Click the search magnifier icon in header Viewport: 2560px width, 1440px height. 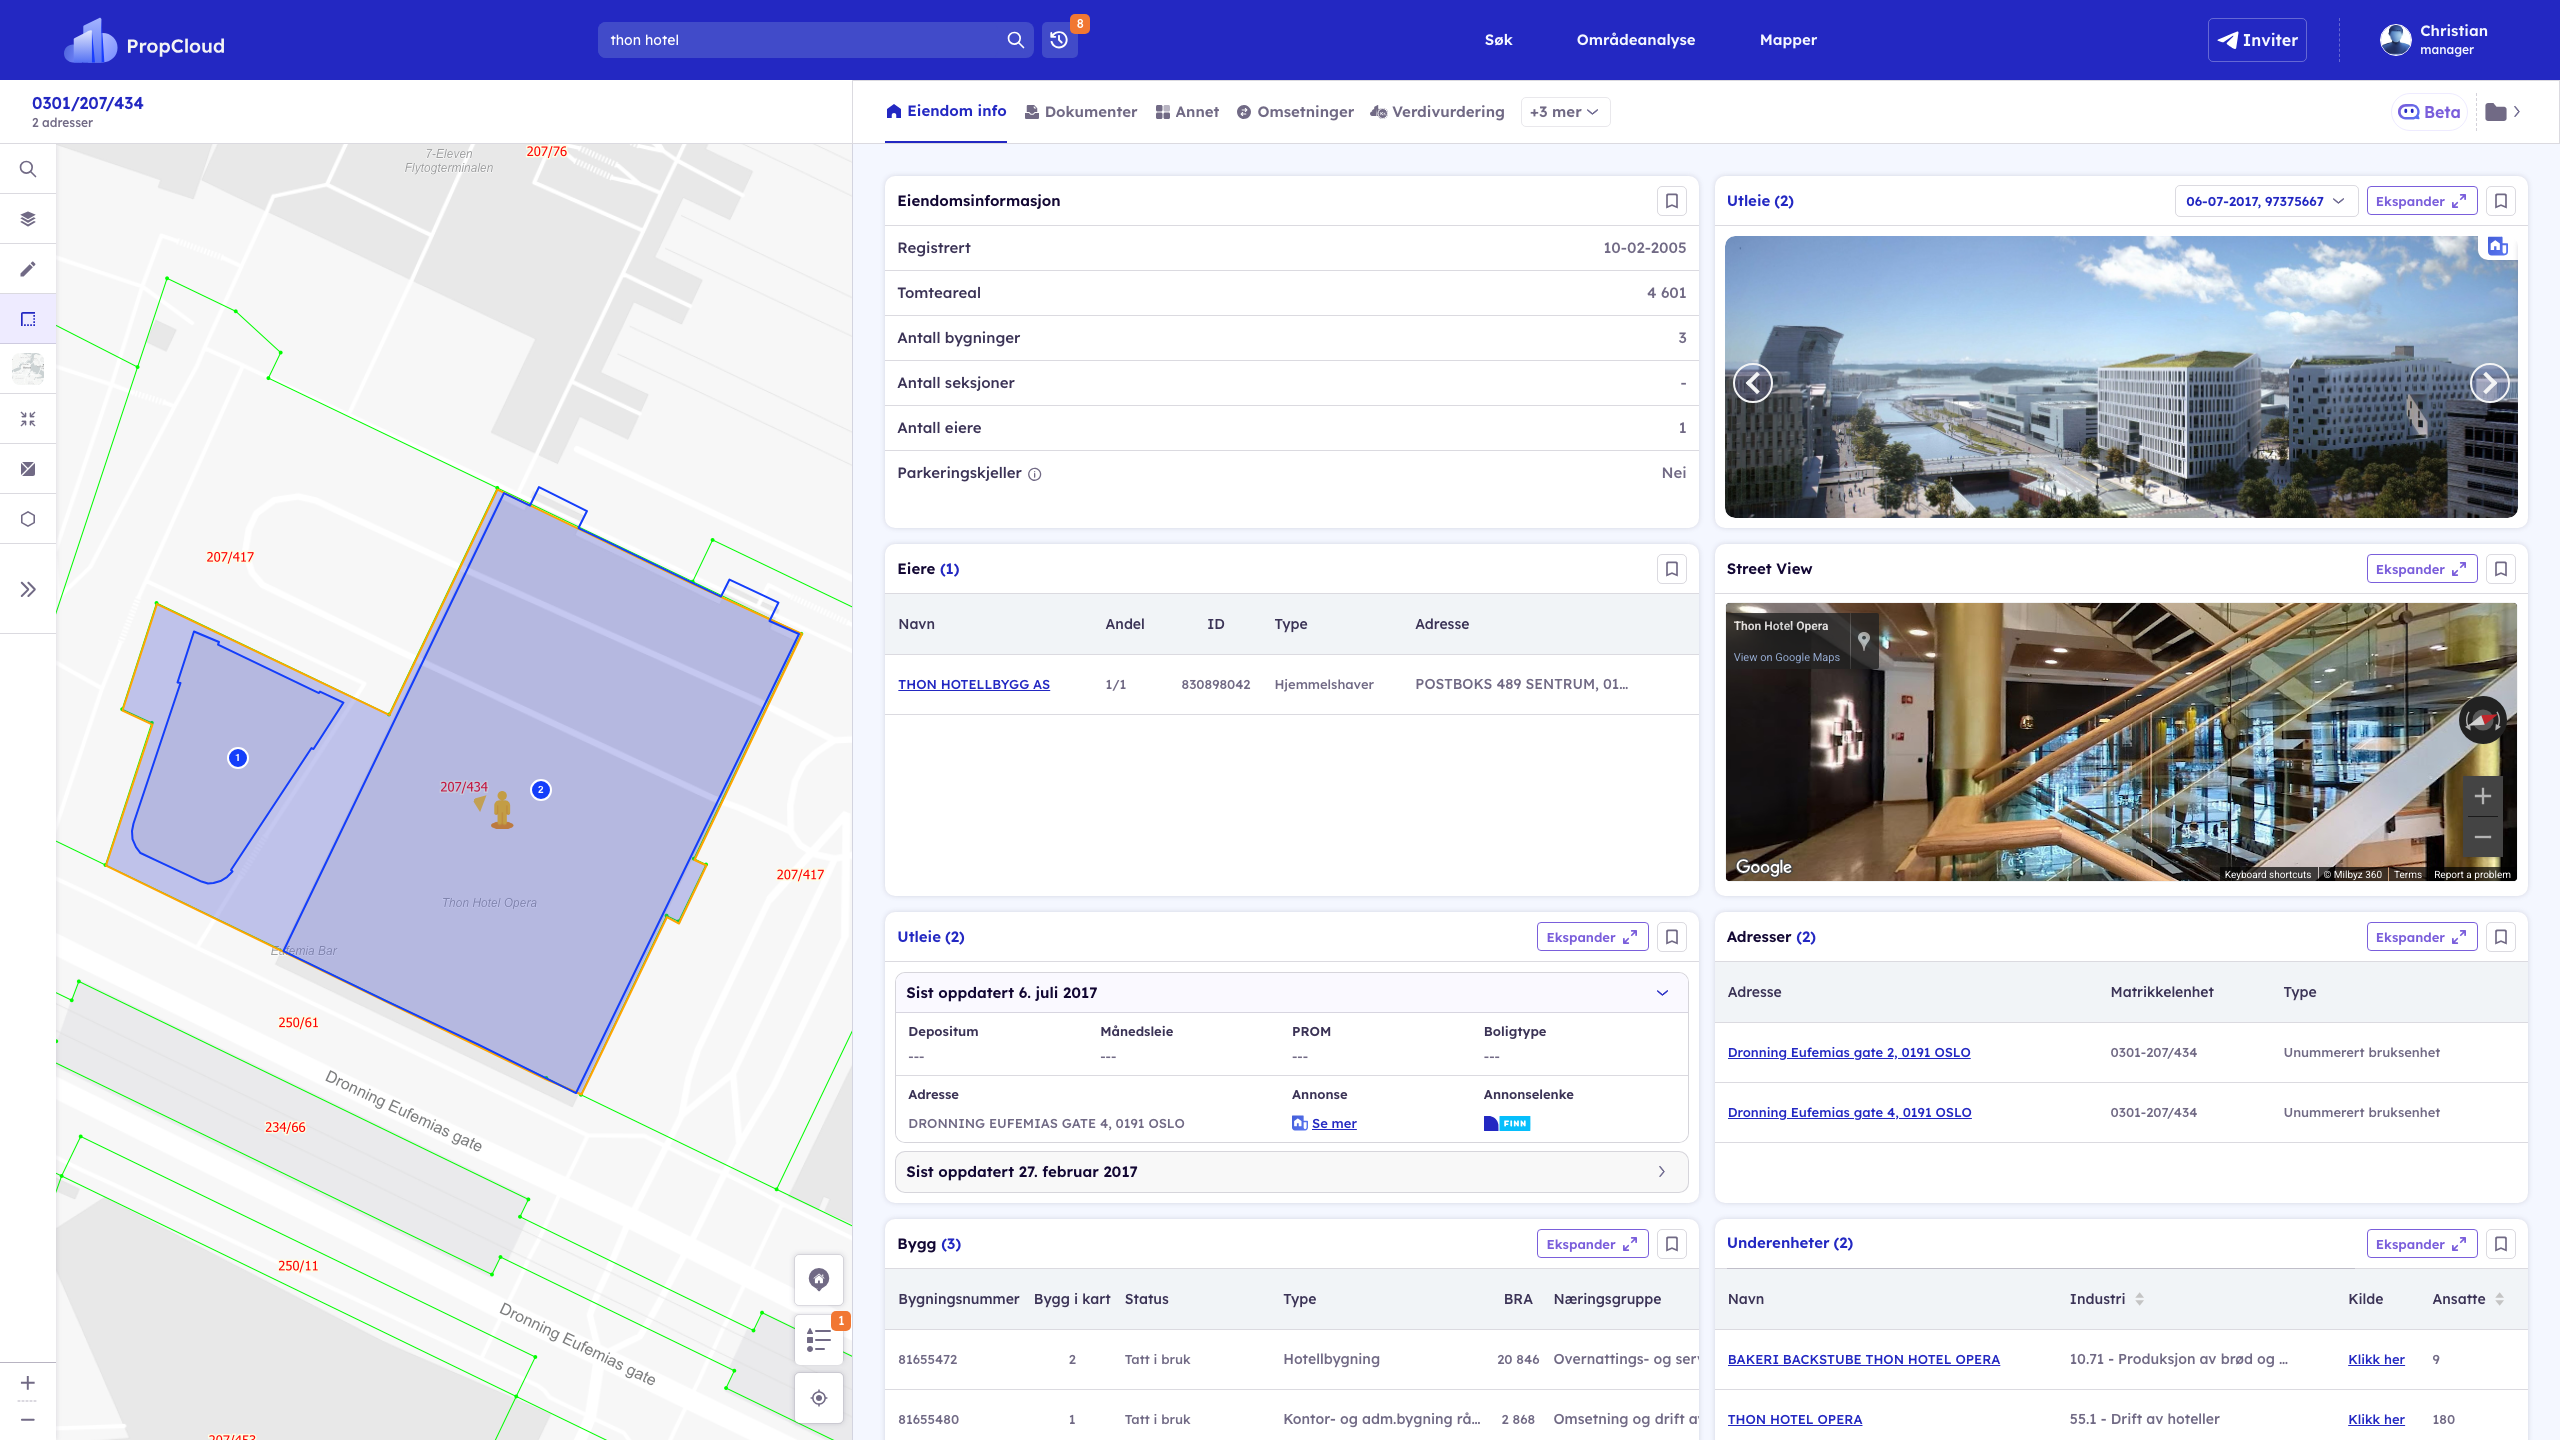1015,40
